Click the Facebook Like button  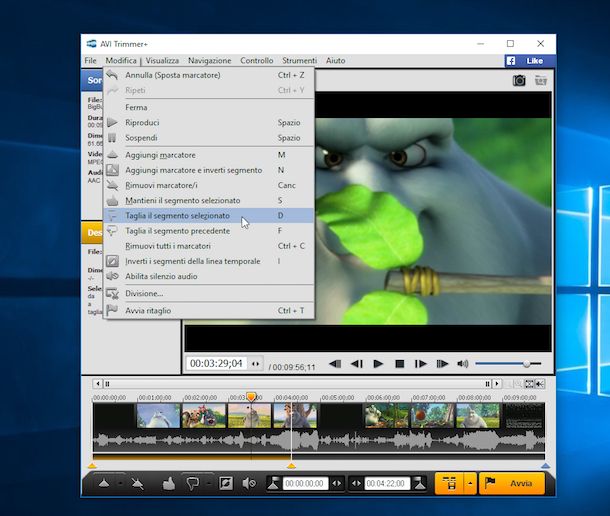coord(530,61)
